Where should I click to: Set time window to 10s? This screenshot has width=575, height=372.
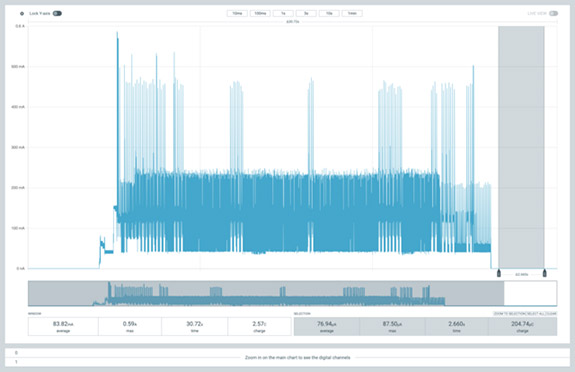329,13
